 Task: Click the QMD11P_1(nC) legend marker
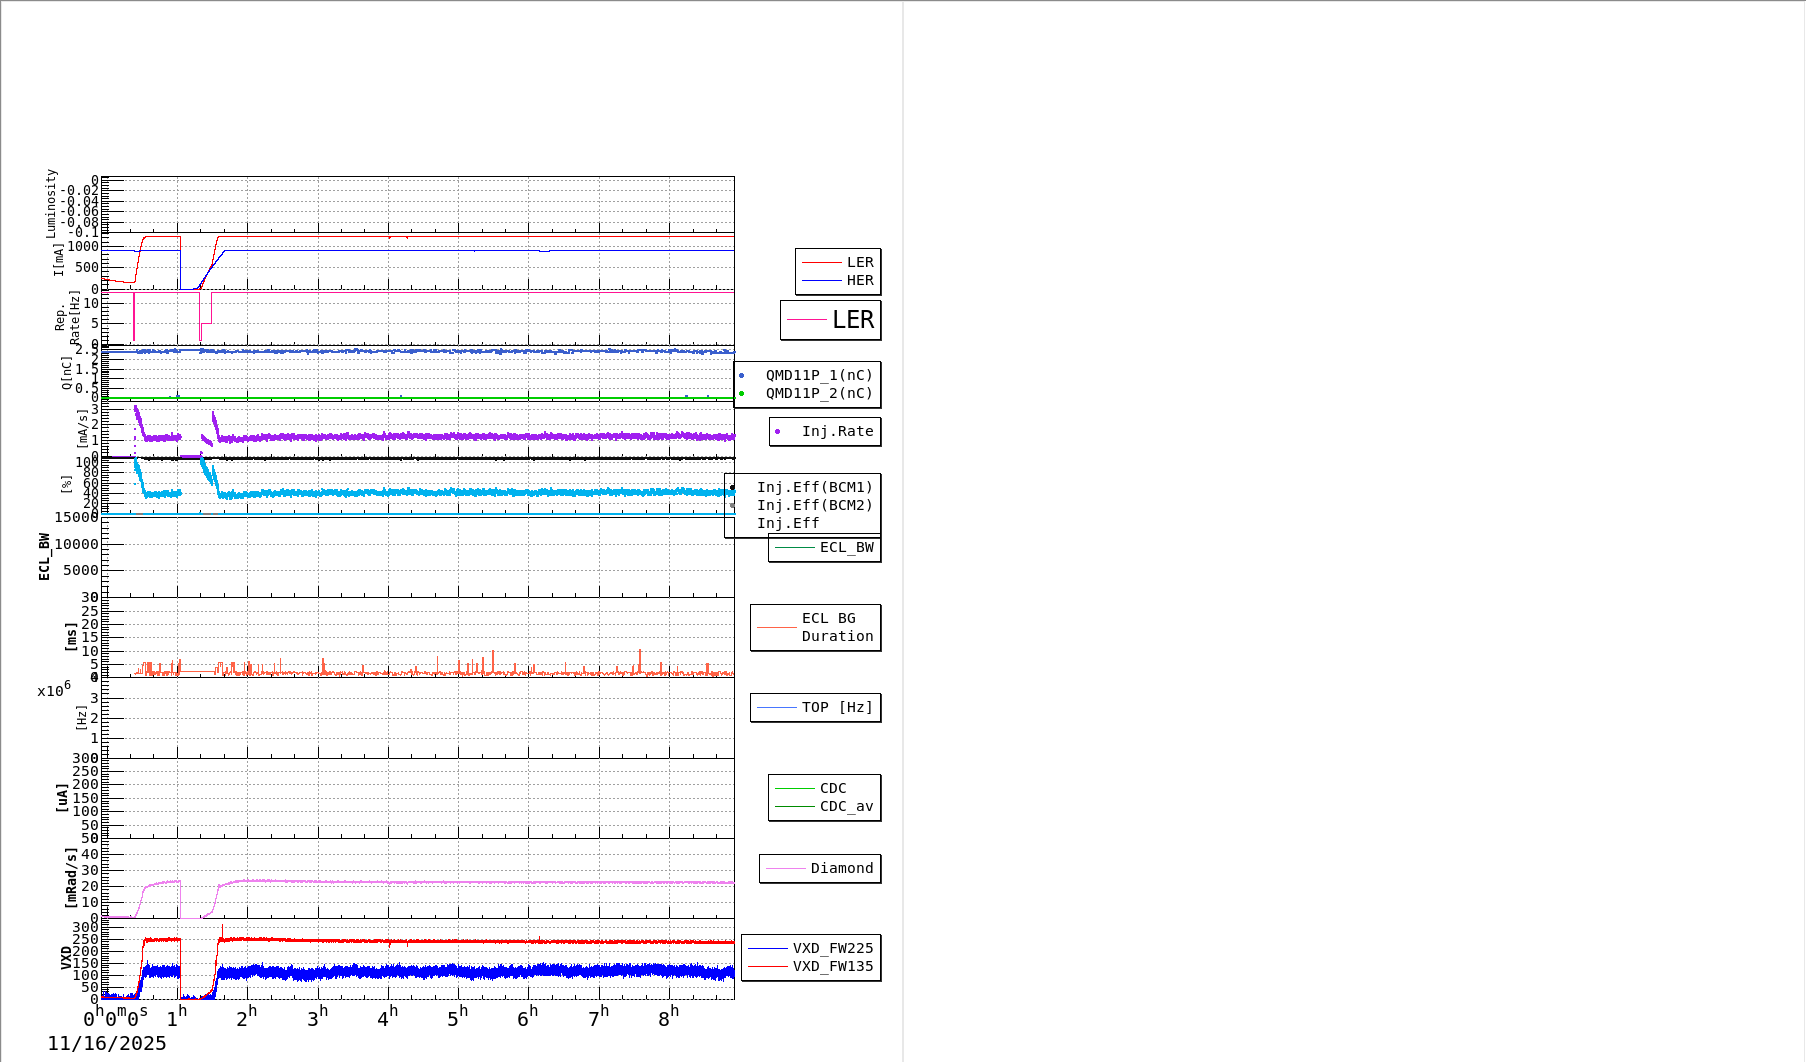[x=742, y=376]
